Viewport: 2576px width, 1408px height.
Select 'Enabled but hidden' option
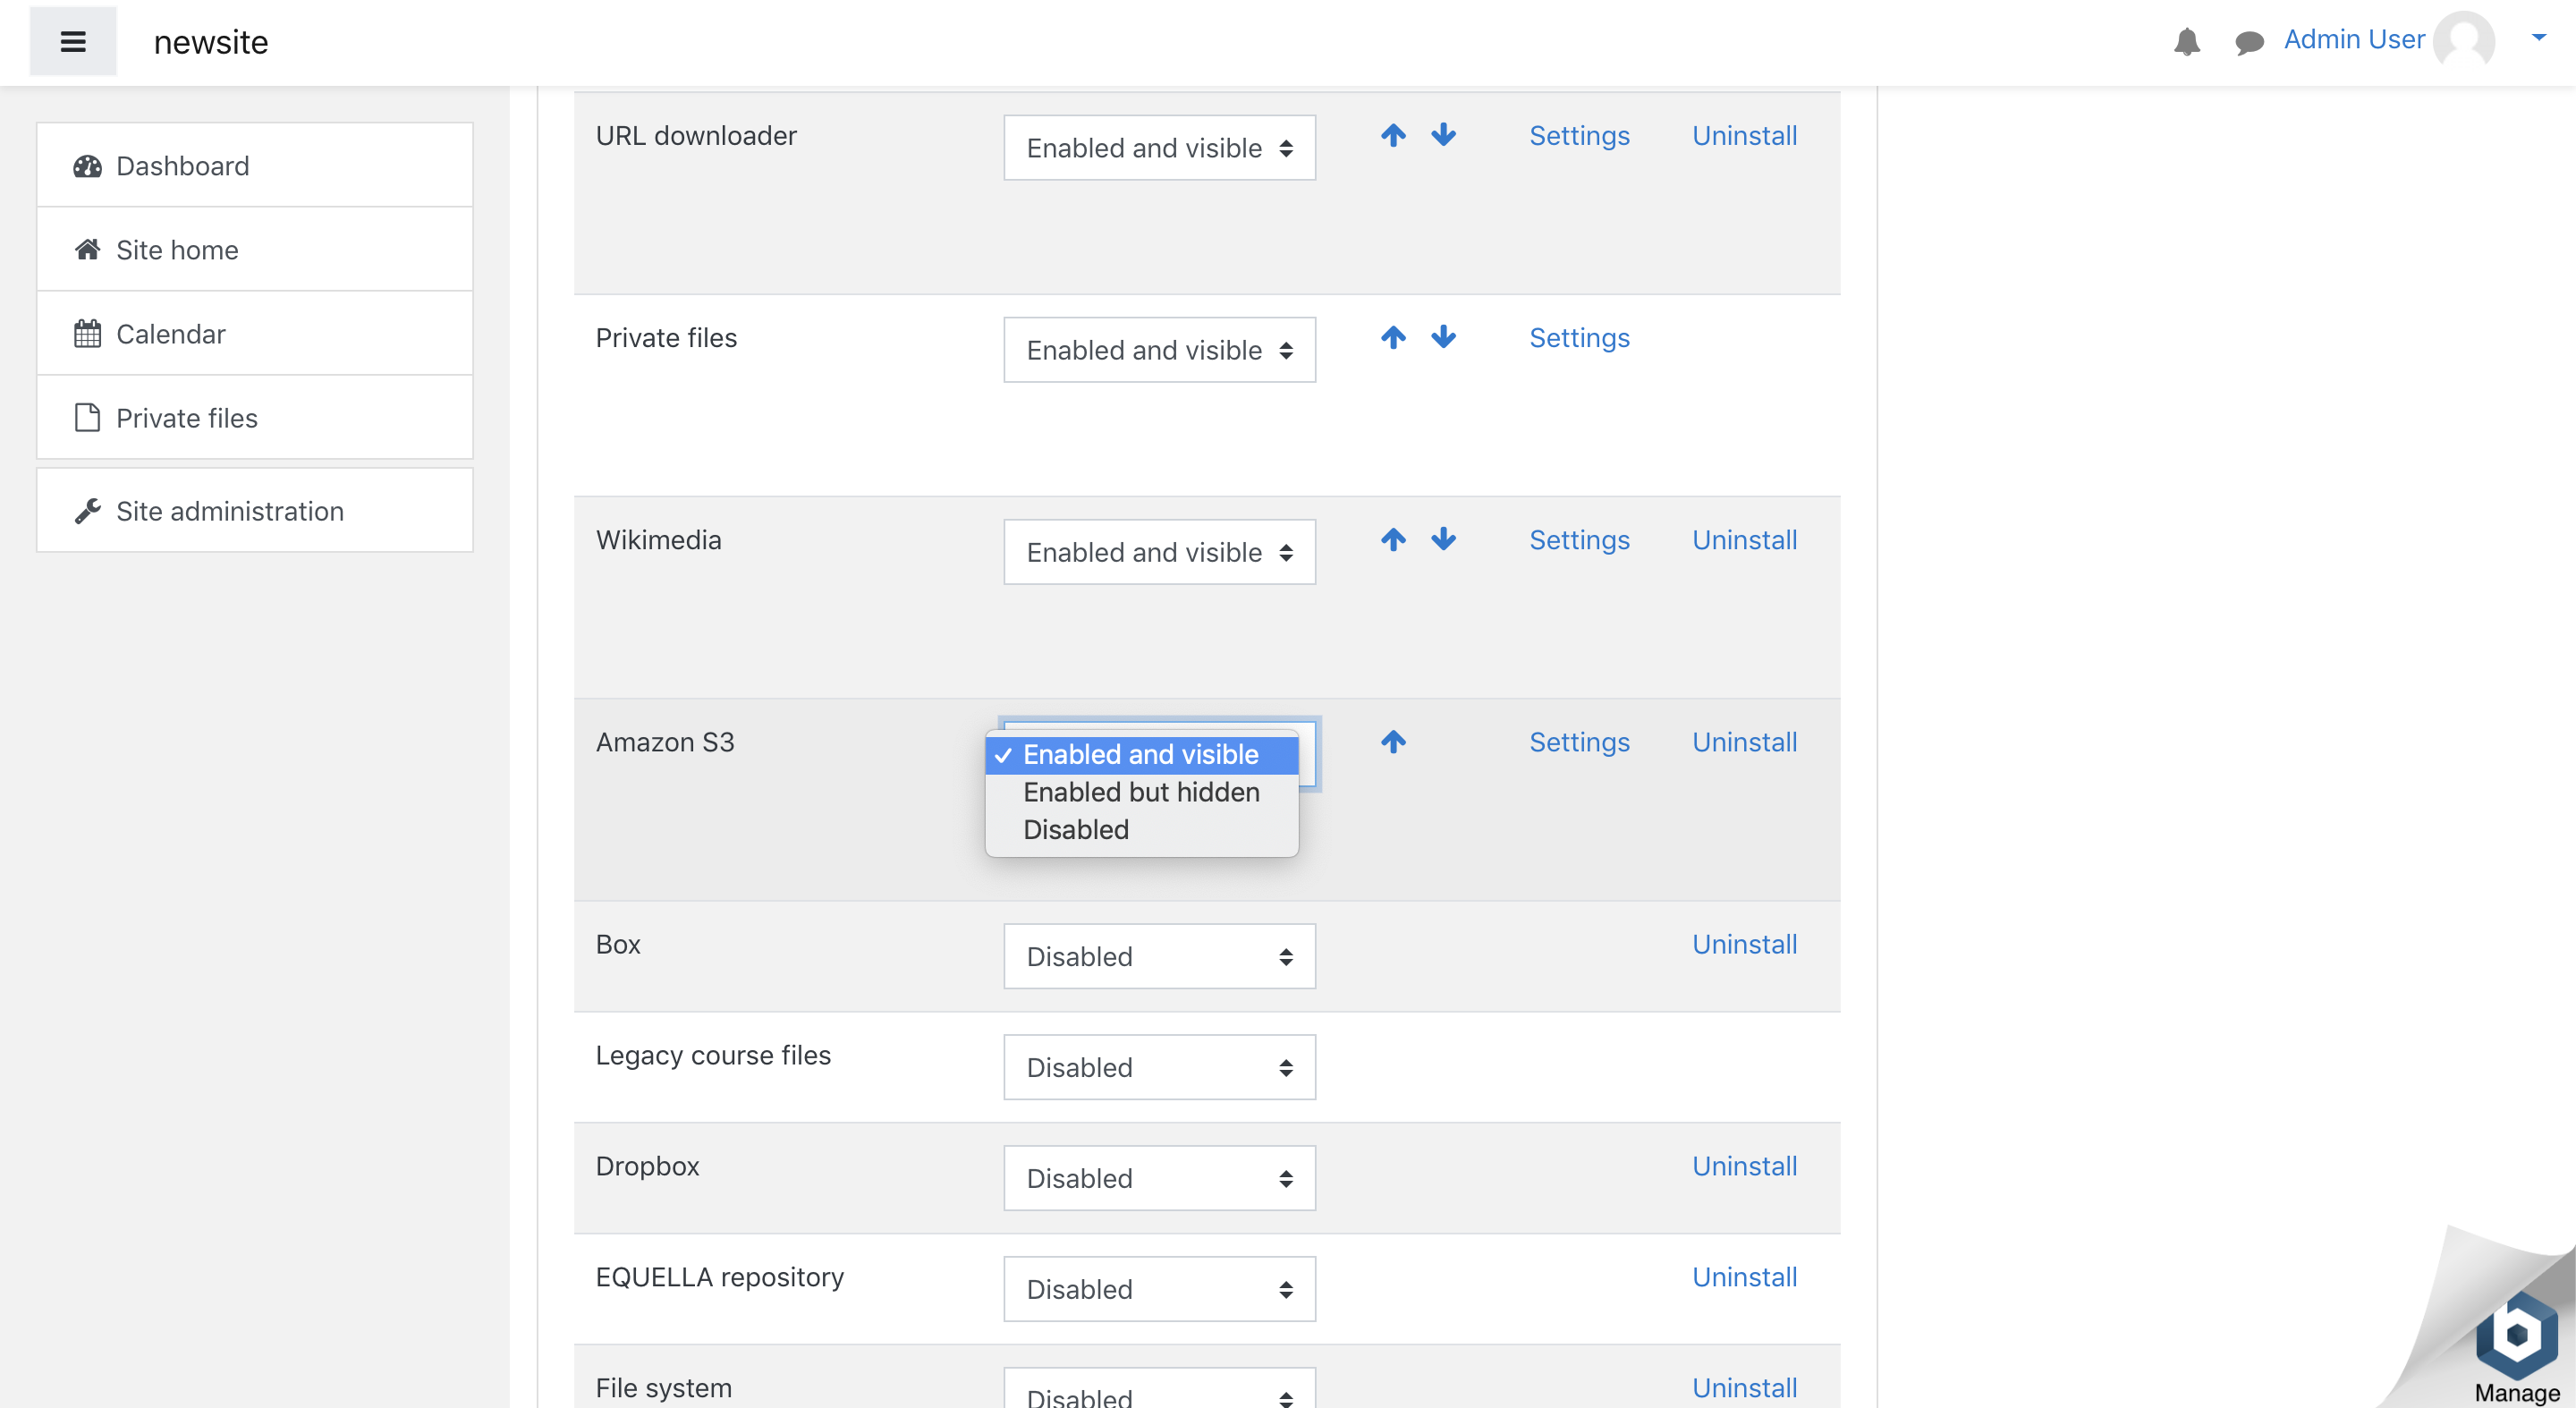(x=1140, y=792)
